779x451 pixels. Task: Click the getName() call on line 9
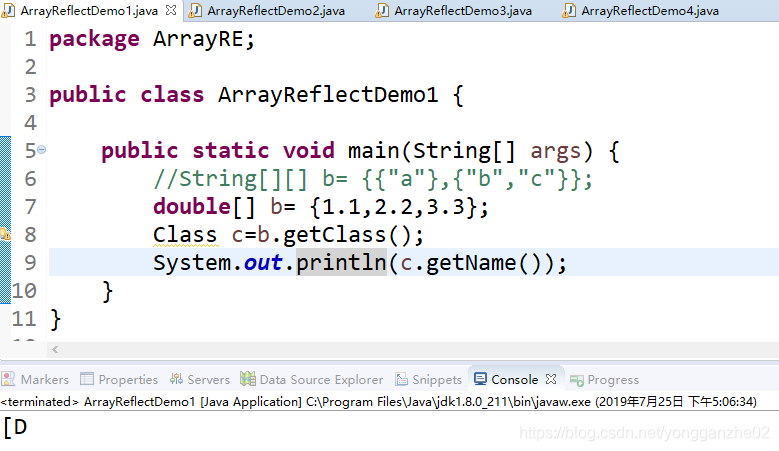coord(490,263)
